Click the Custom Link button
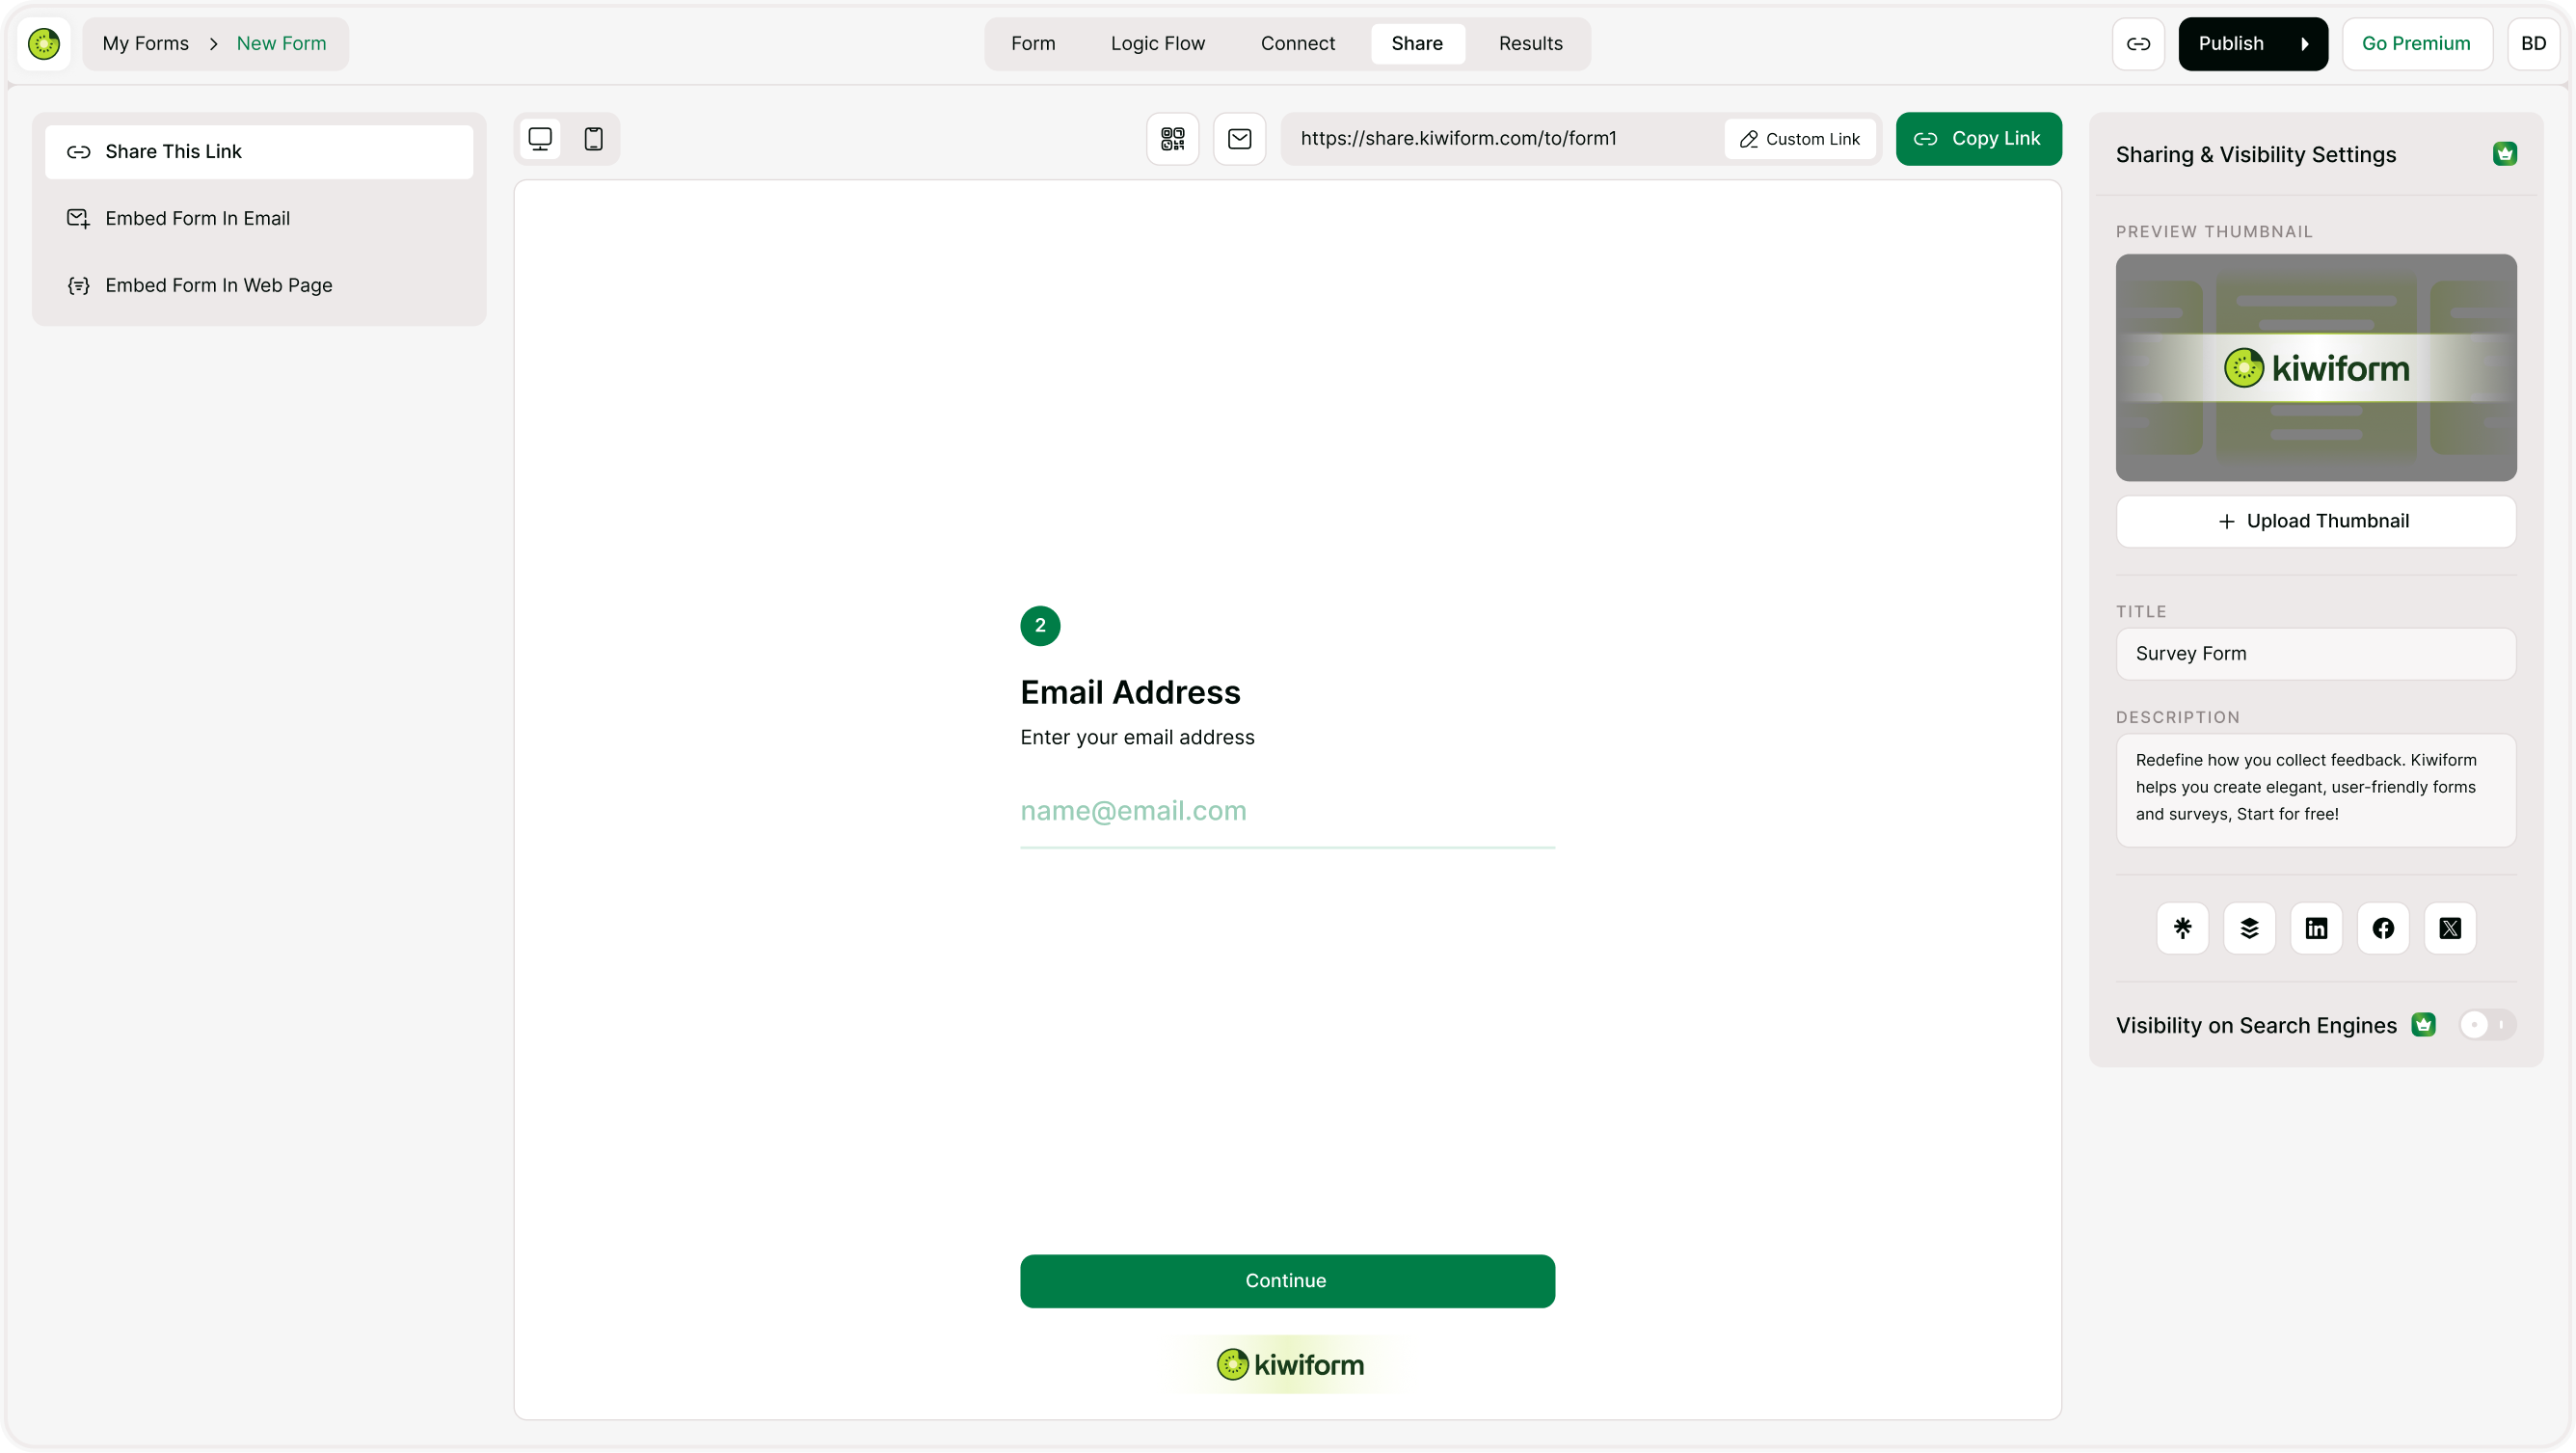The image size is (2576, 1453). 1799,139
